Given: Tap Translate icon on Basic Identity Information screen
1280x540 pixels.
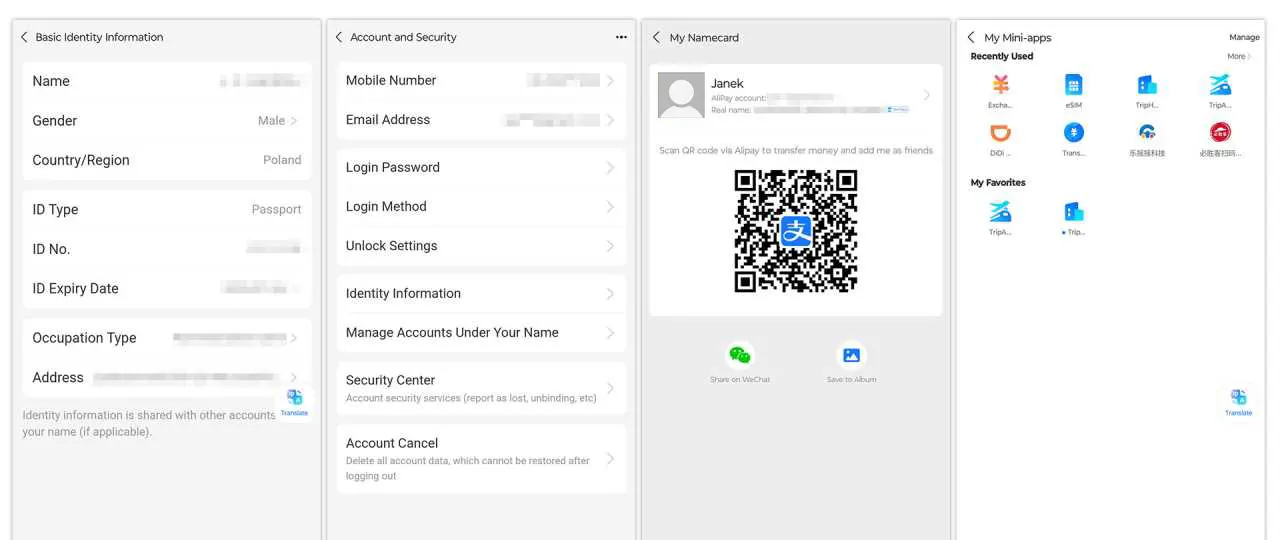Looking at the screenshot, I should click(x=294, y=402).
